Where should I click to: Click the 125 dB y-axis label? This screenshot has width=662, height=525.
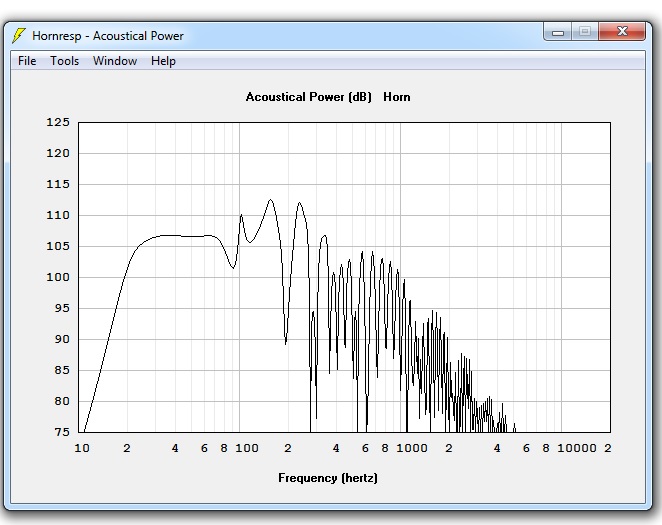click(x=58, y=122)
